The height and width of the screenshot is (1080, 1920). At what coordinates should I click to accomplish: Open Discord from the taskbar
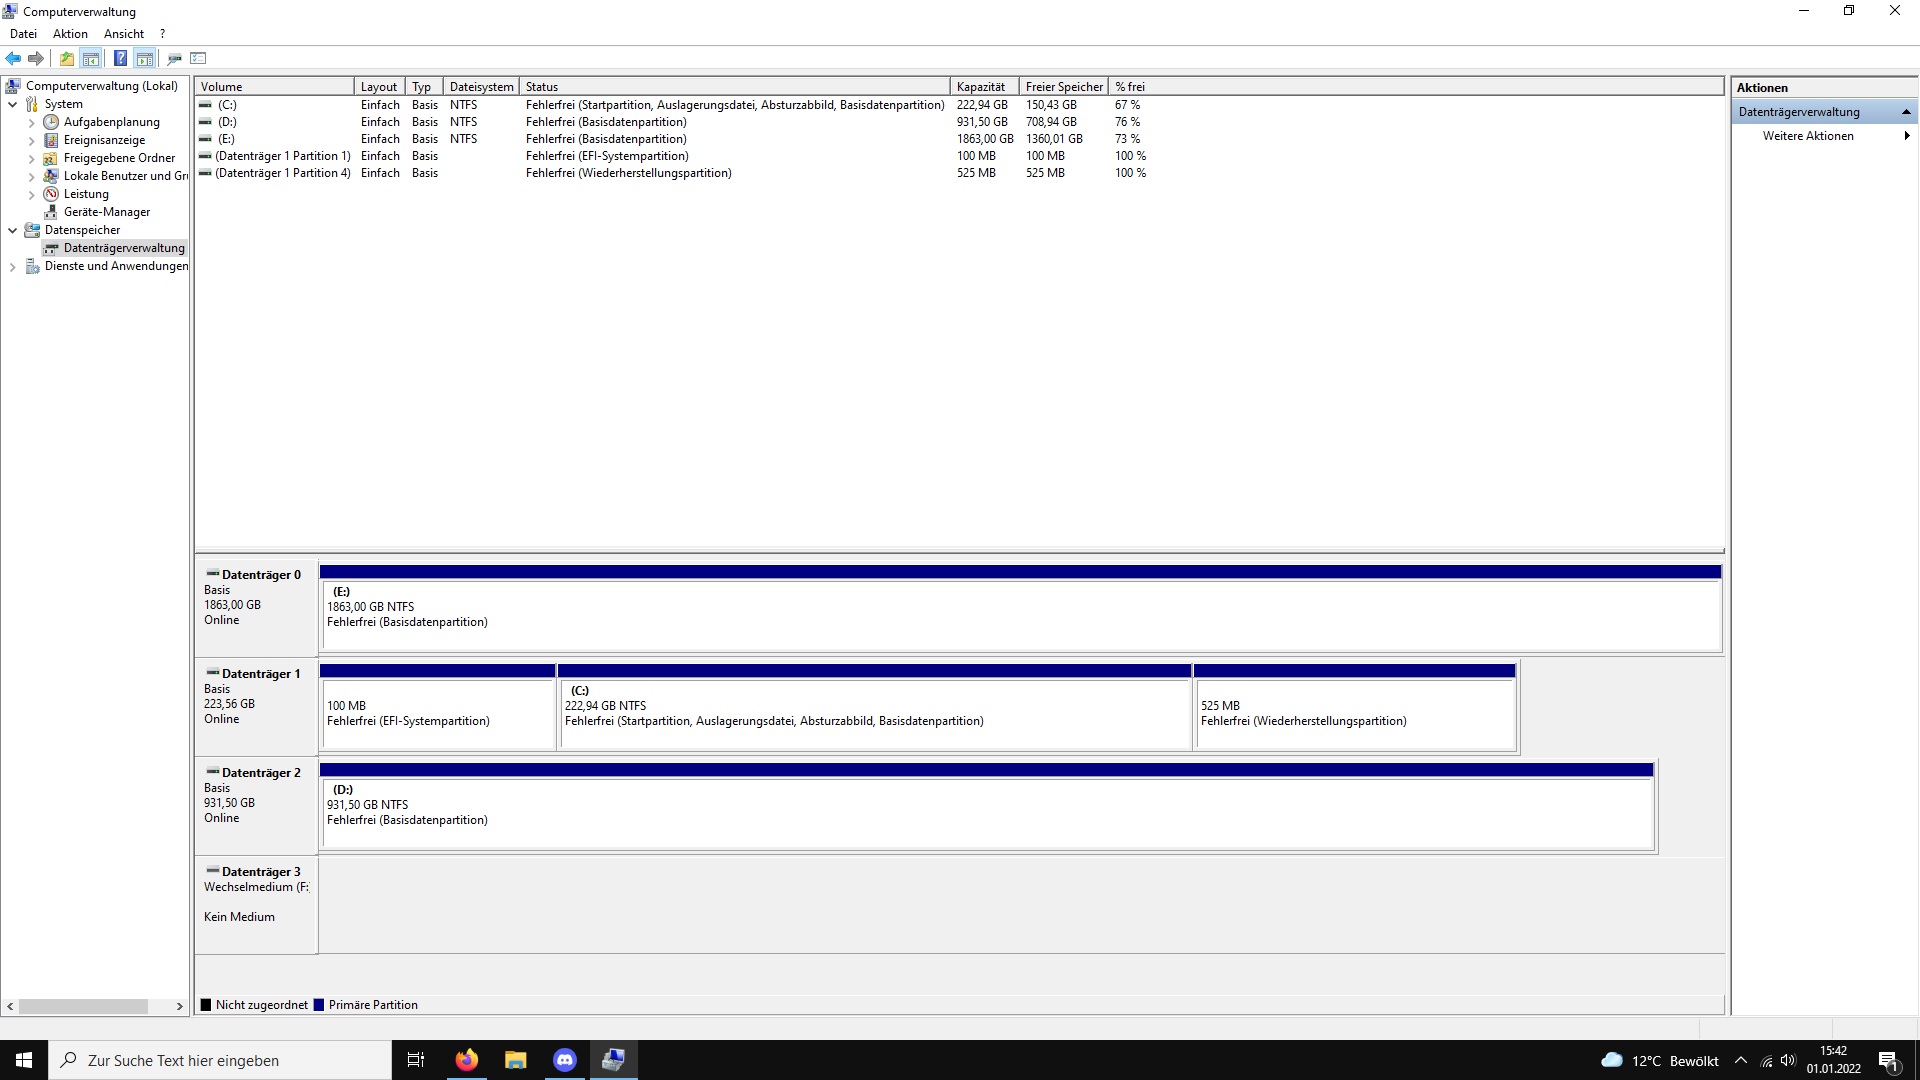pos(564,1060)
